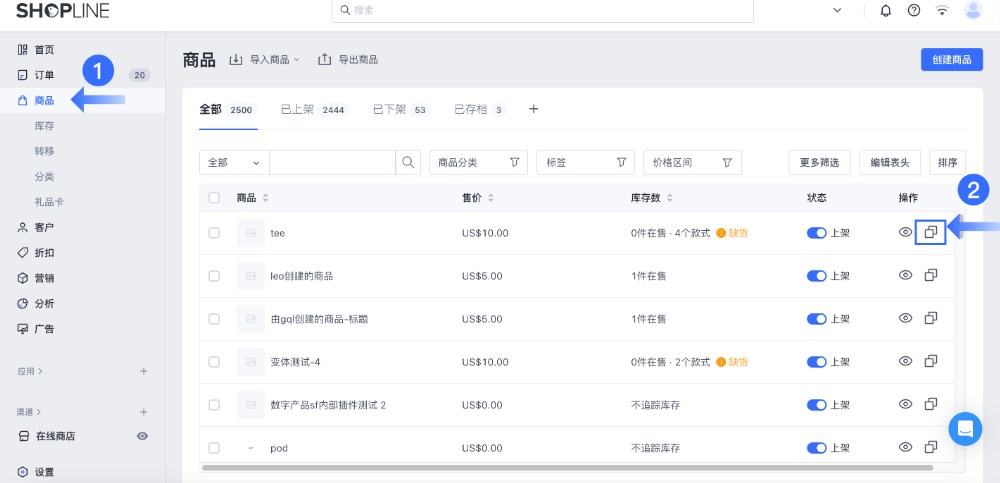This screenshot has width=1000, height=483.
Task: Click the plus icon next to 应用
Action: 143,371
